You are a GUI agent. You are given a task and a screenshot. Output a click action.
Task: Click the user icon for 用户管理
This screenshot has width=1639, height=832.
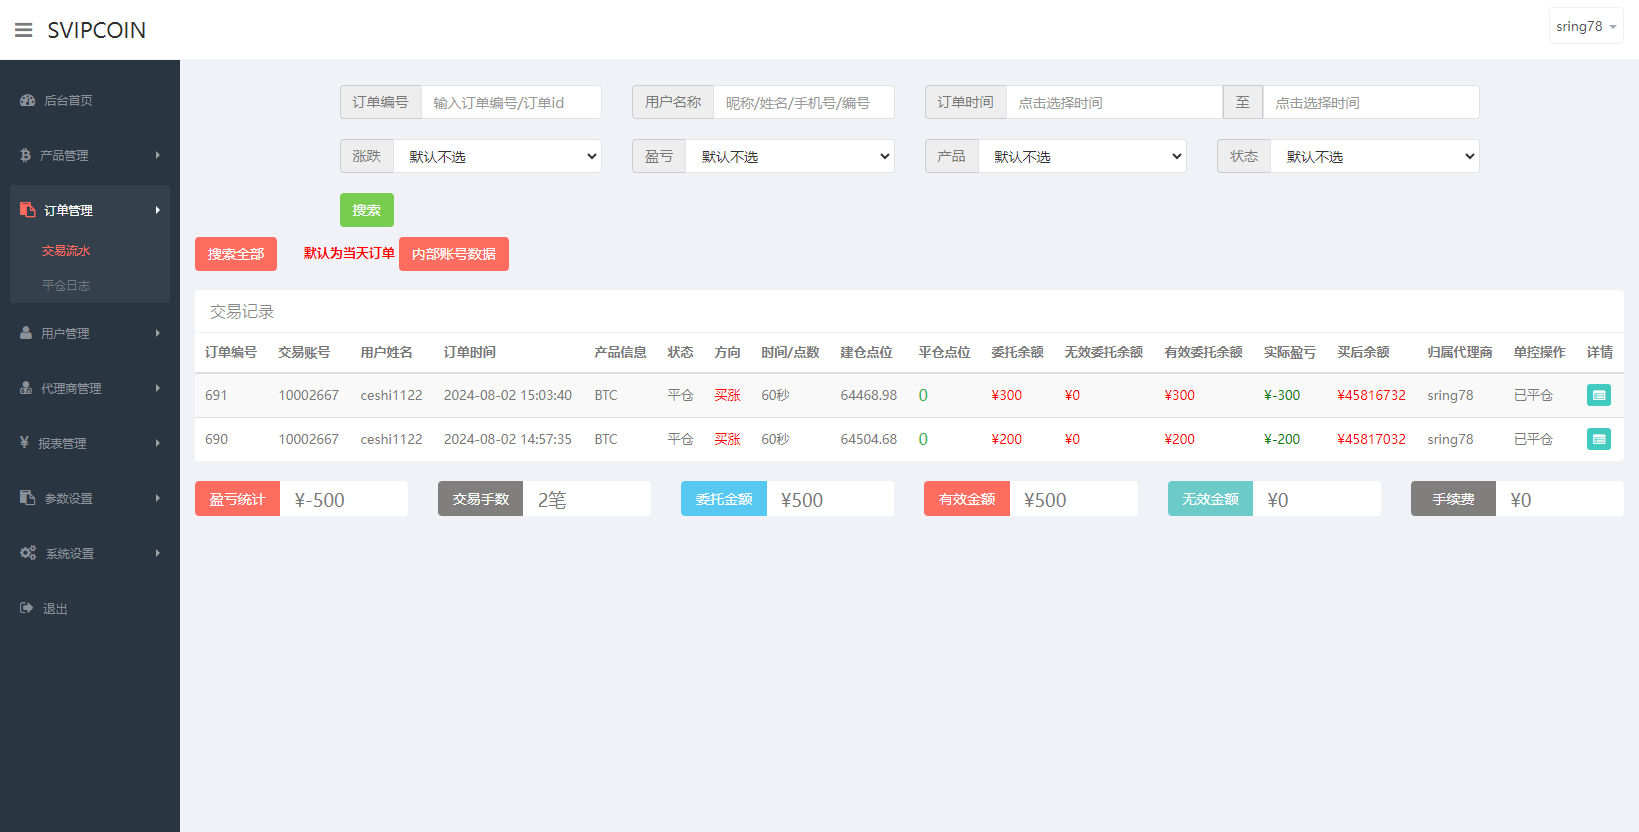click(x=26, y=333)
